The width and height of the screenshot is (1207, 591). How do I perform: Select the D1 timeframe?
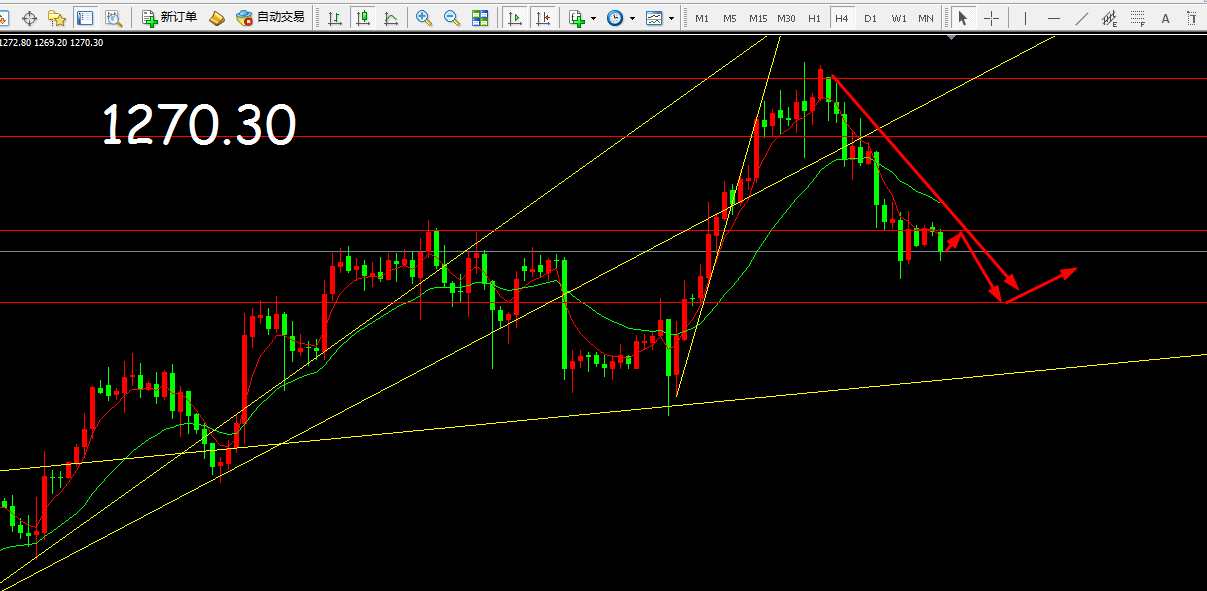click(870, 18)
